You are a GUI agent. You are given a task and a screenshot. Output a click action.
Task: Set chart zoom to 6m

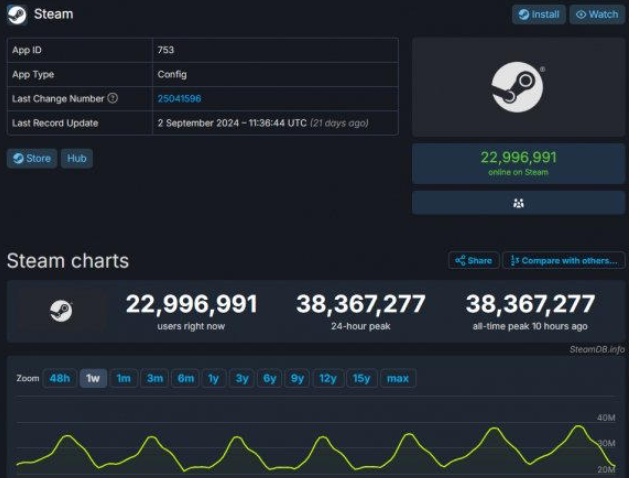tap(186, 378)
